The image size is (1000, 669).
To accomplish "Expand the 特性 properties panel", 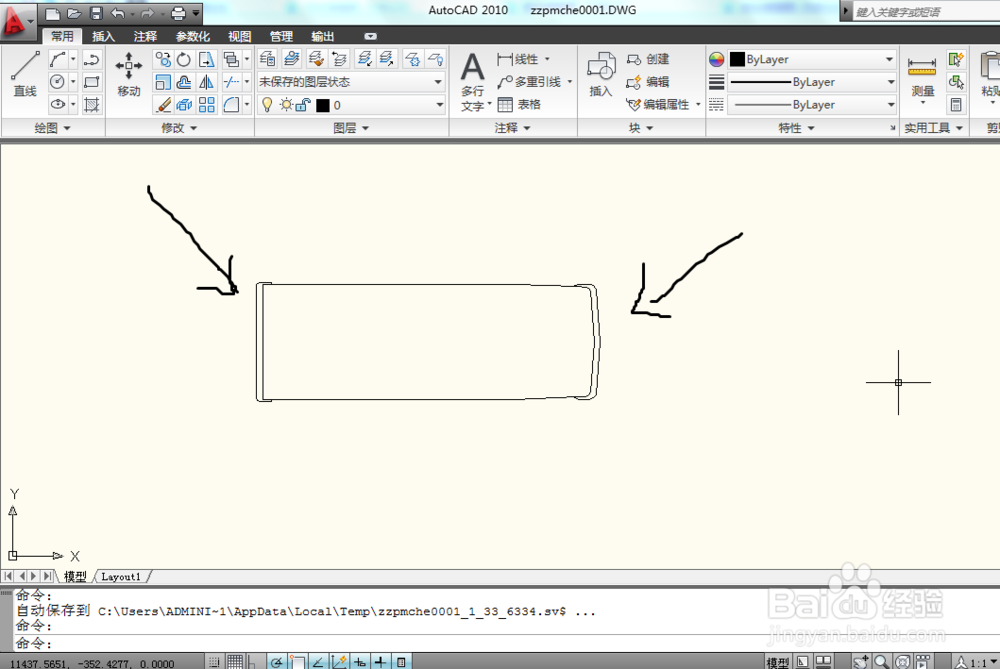I will pyautogui.click(x=797, y=128).
